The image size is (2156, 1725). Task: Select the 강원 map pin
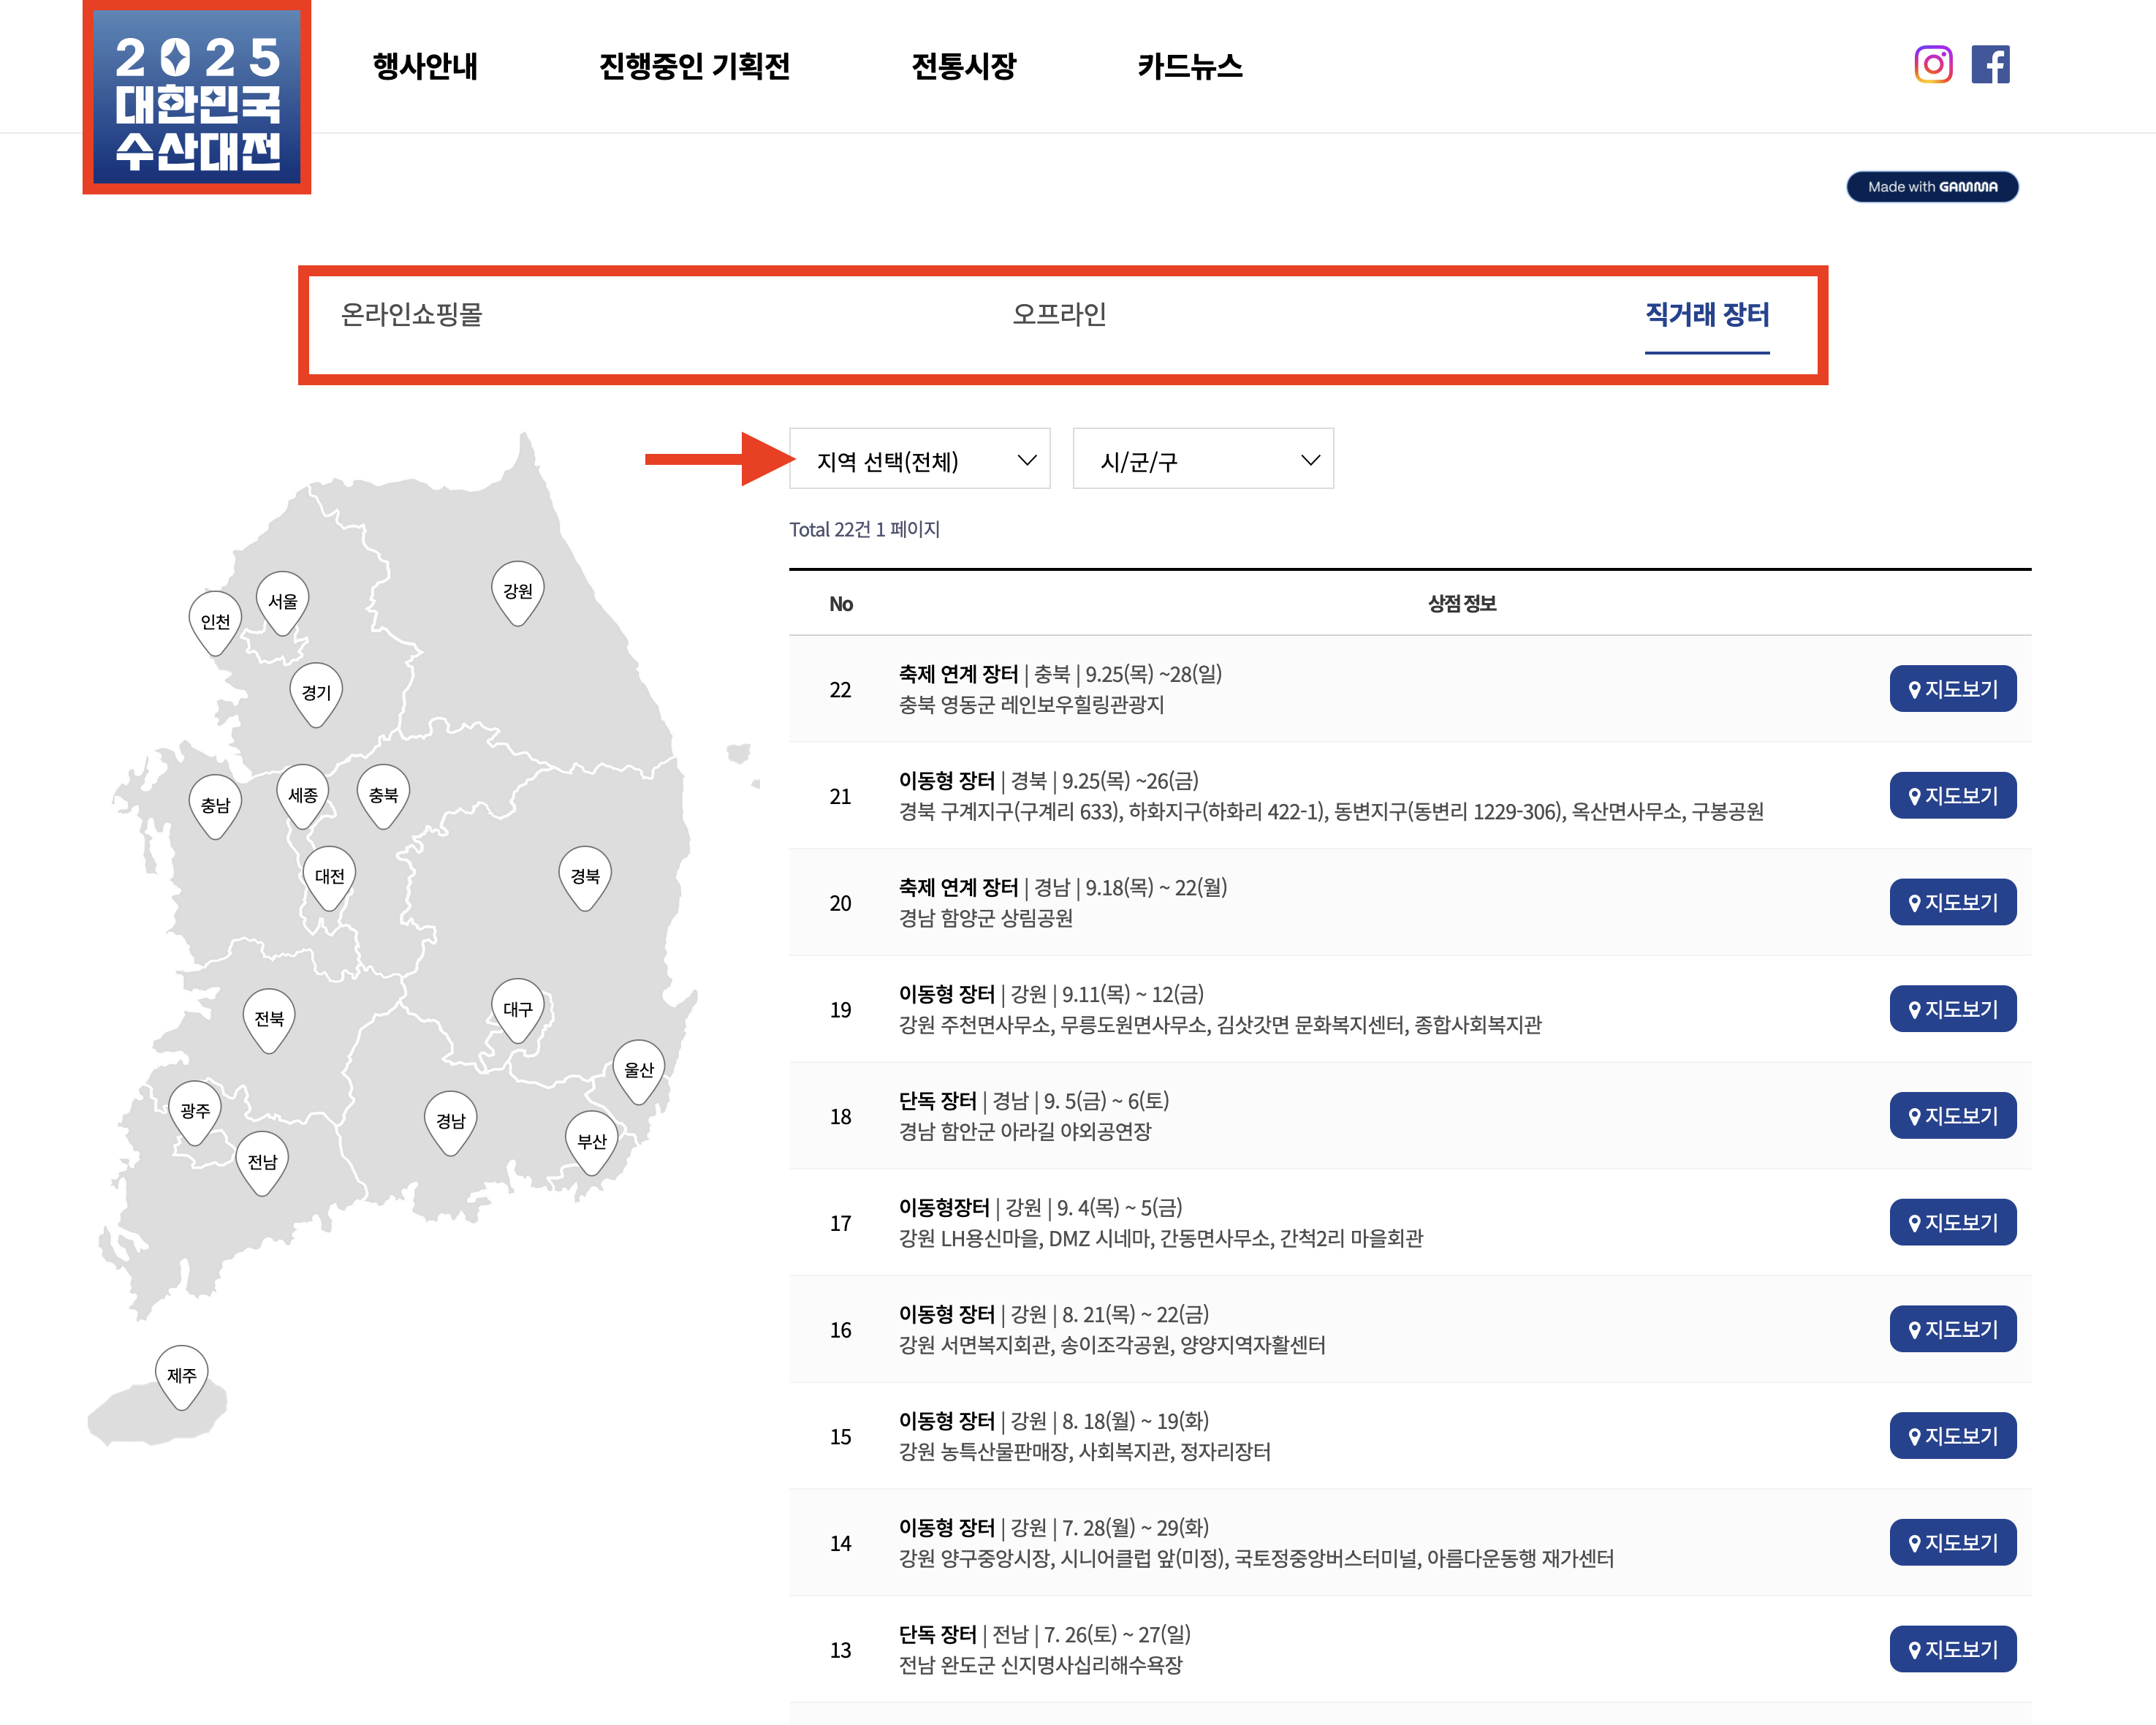click(517, 591)
